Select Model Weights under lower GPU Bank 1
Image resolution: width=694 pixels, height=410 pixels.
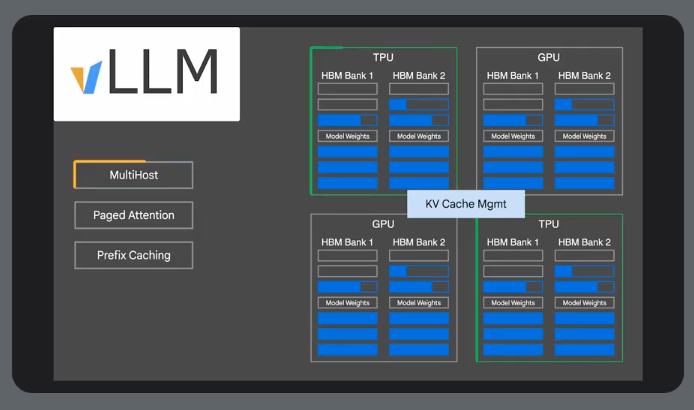[347, 303]
